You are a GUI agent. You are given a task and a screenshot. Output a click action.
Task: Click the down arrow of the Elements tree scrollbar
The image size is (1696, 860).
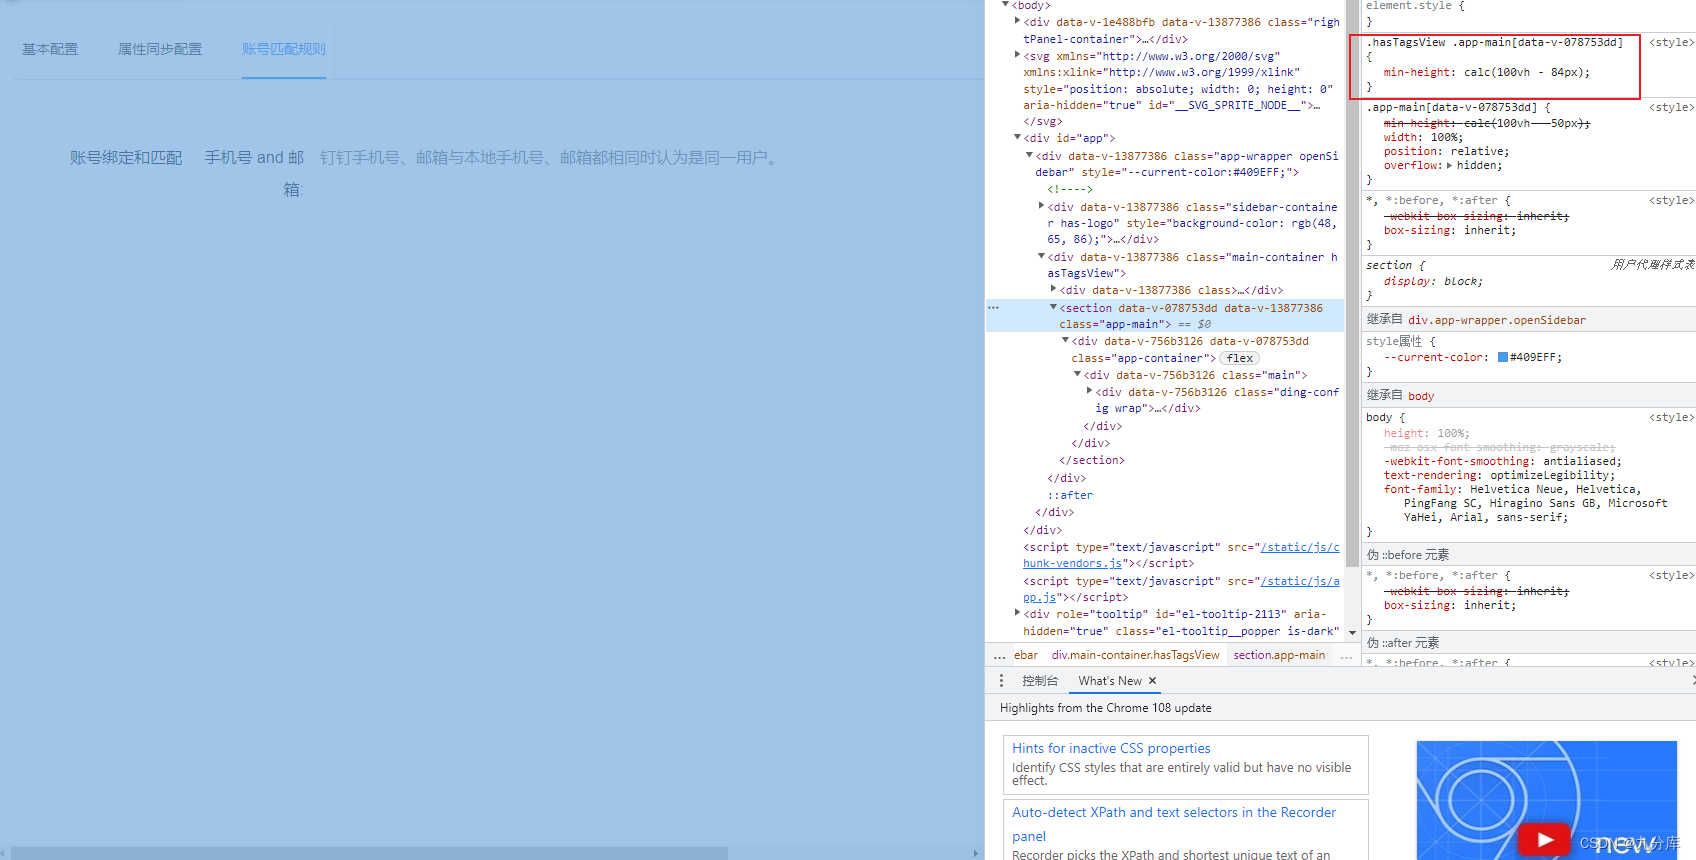tap(1352, 633)
